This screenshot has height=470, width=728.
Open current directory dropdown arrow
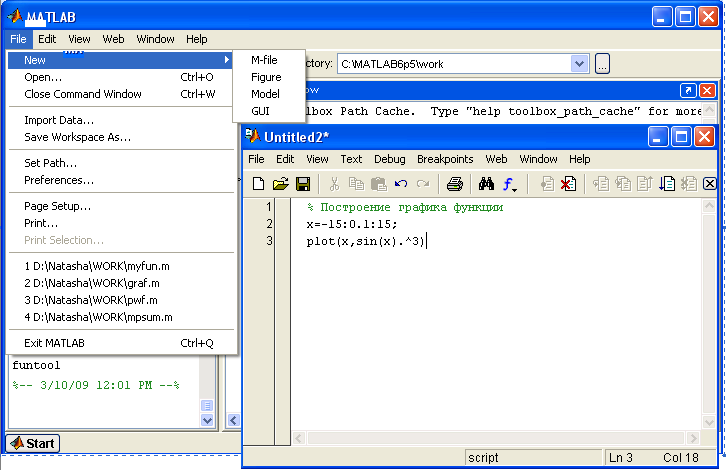tap(579, 64)
